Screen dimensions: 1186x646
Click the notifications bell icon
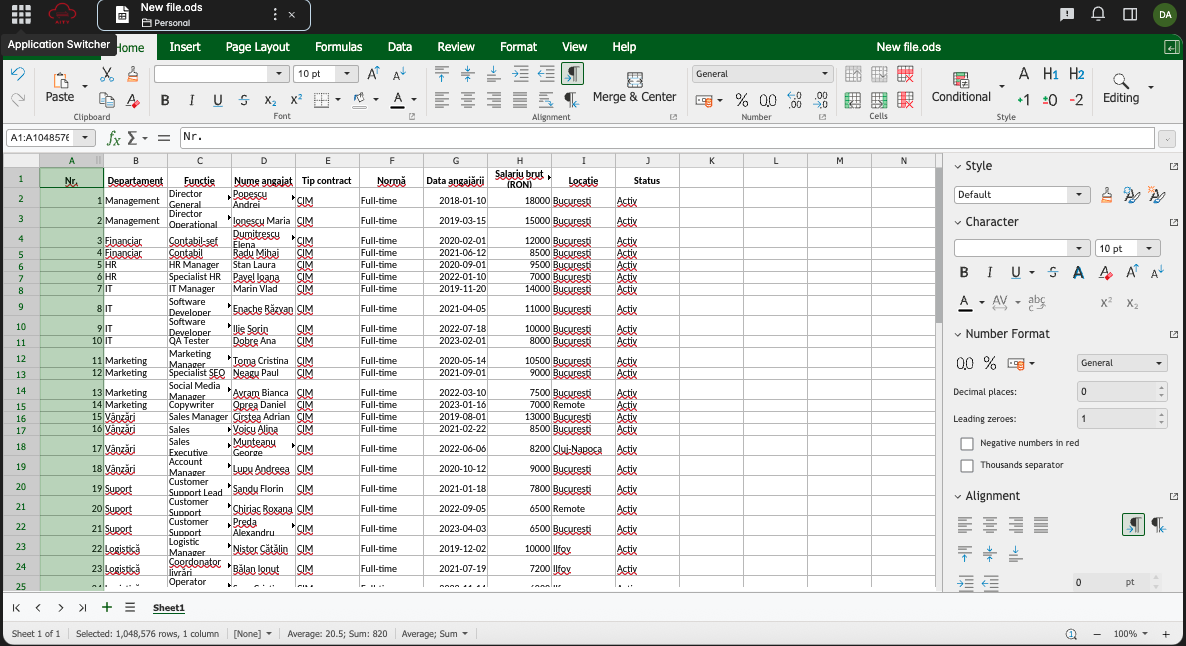(x=1098, y=14)
